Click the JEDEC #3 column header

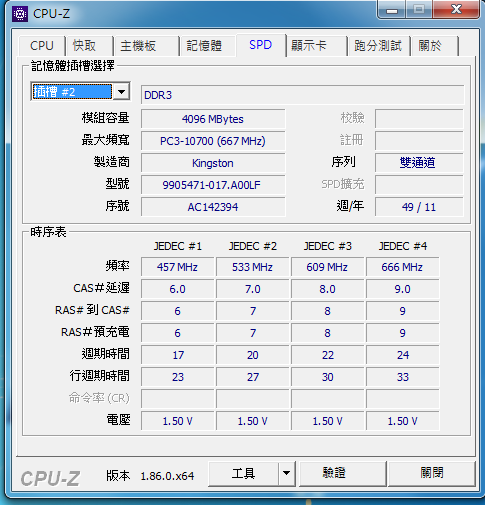tap(328, 246)
